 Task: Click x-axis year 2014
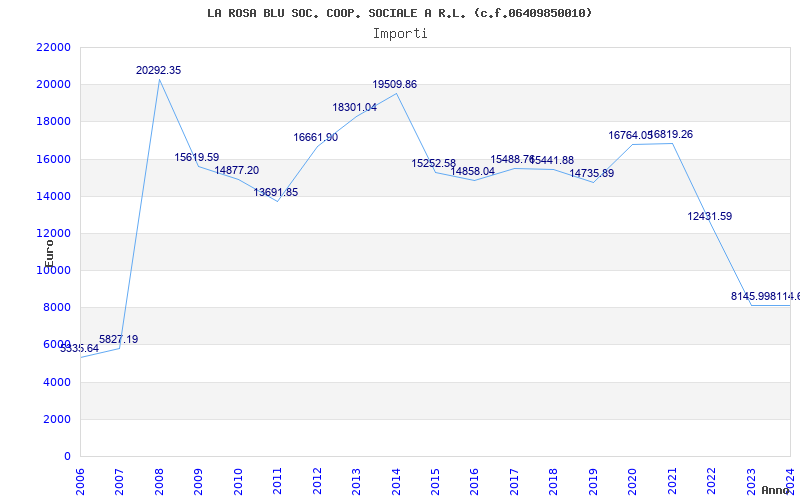pos(396,481)
